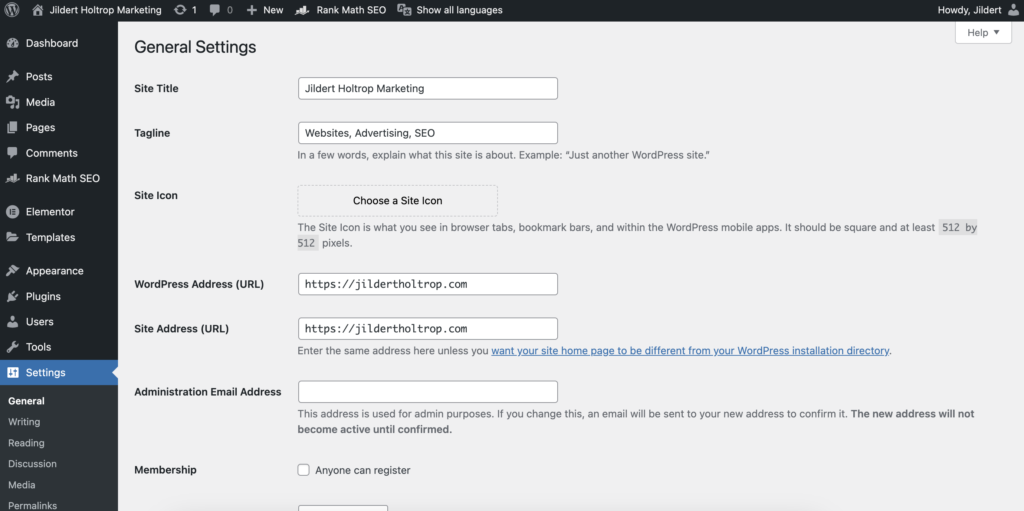Click the WordPress Address URL field
1024x511 pixels.
(x=428, y=284)
